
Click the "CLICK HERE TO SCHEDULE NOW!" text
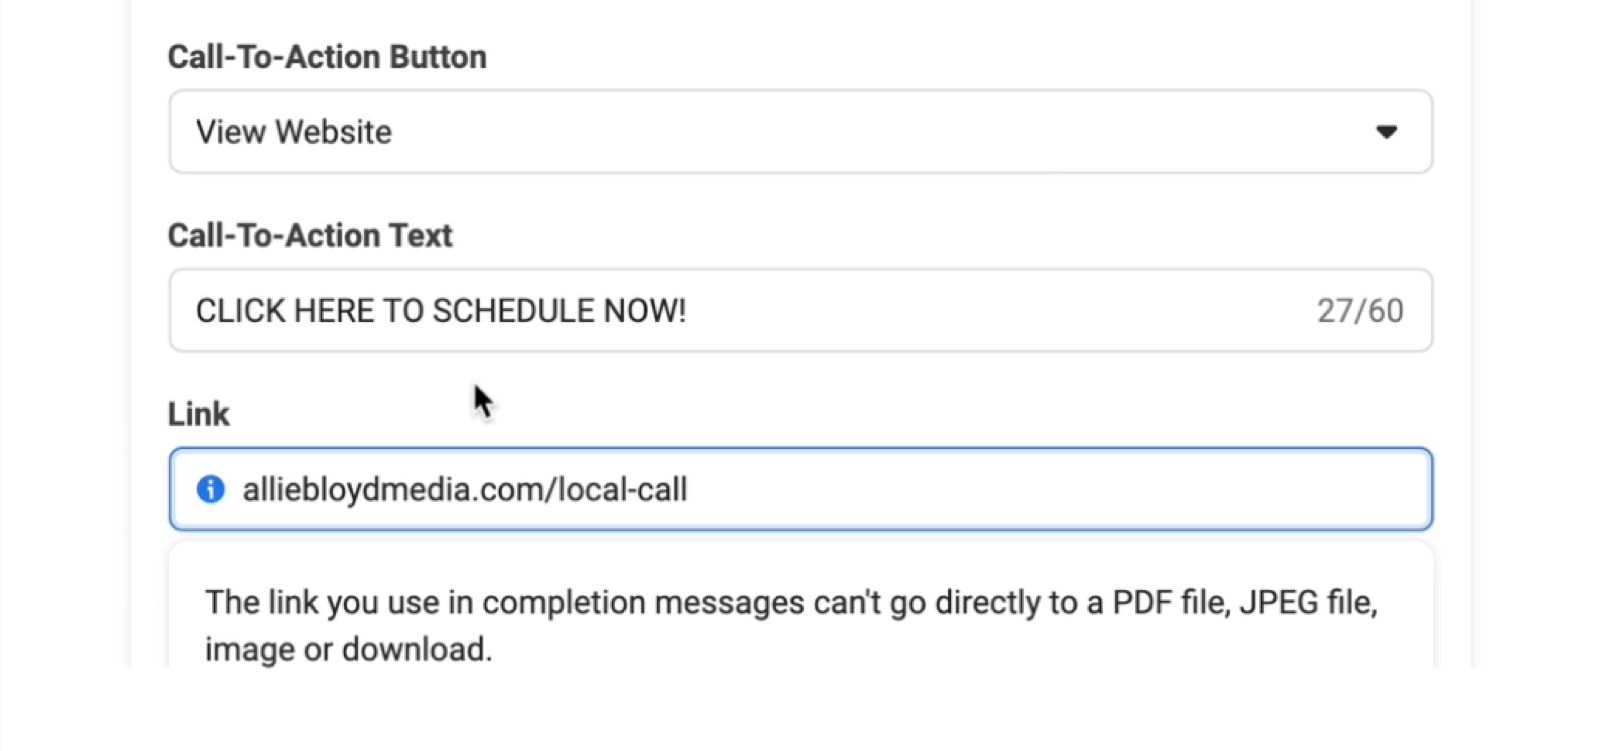[441, 311]
